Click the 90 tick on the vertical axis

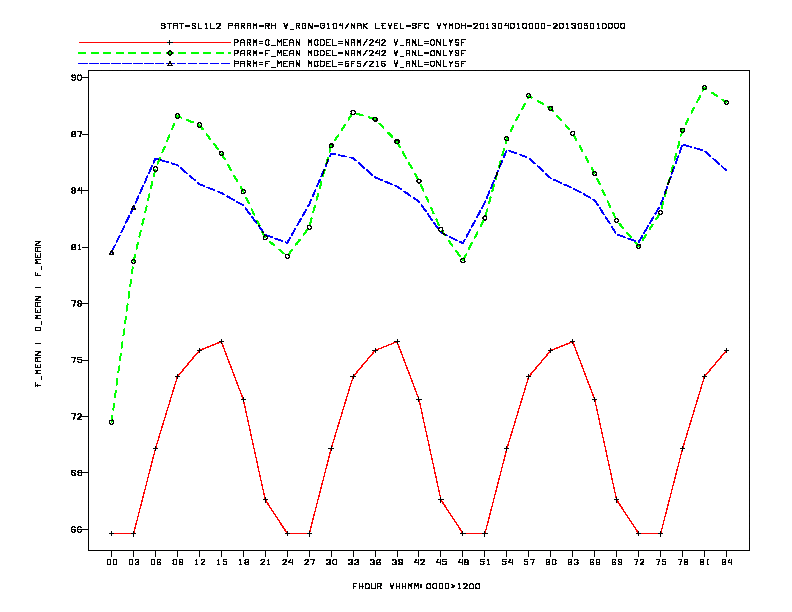coord(76,77)
